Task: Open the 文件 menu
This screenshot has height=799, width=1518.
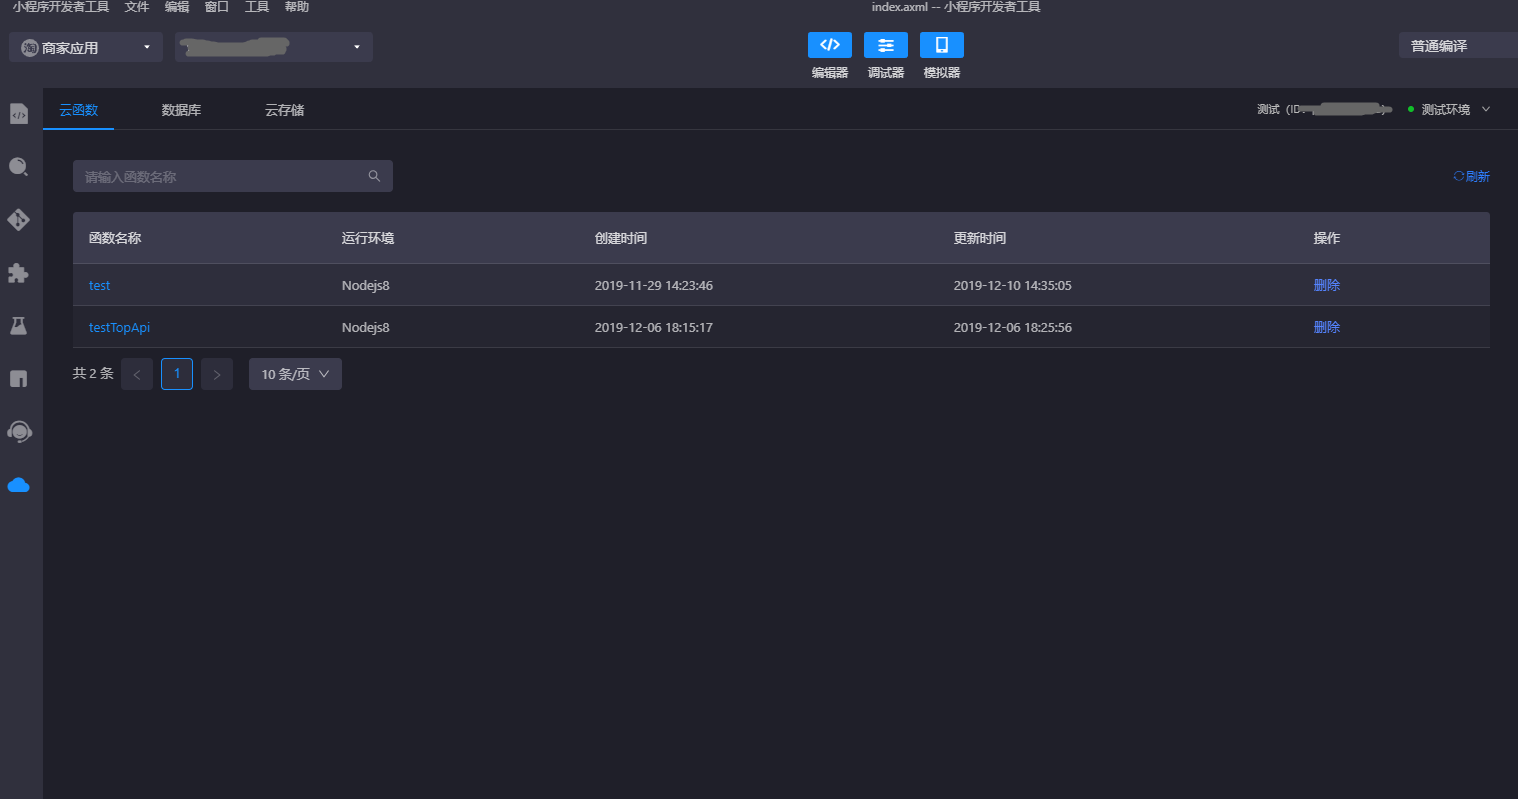Action: coord(137,7)
